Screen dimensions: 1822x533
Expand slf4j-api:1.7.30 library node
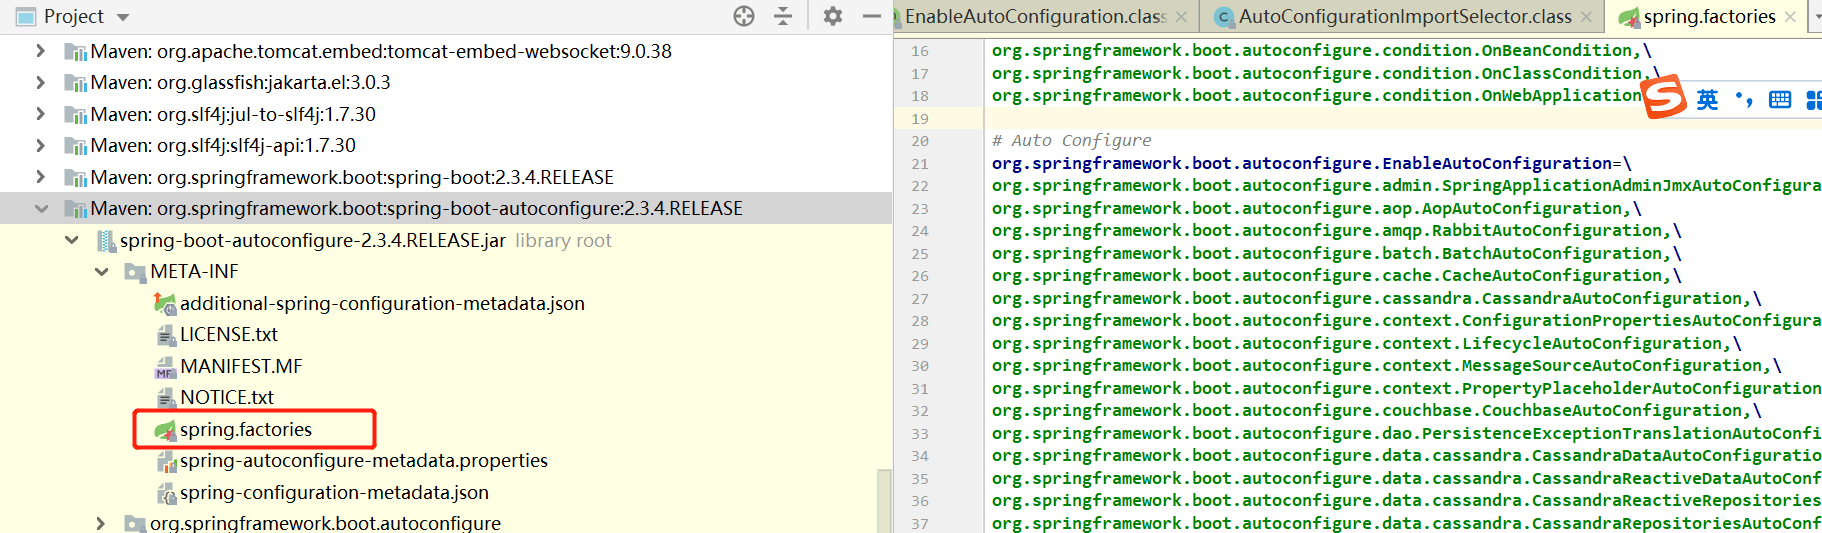(x=40, y=145)
